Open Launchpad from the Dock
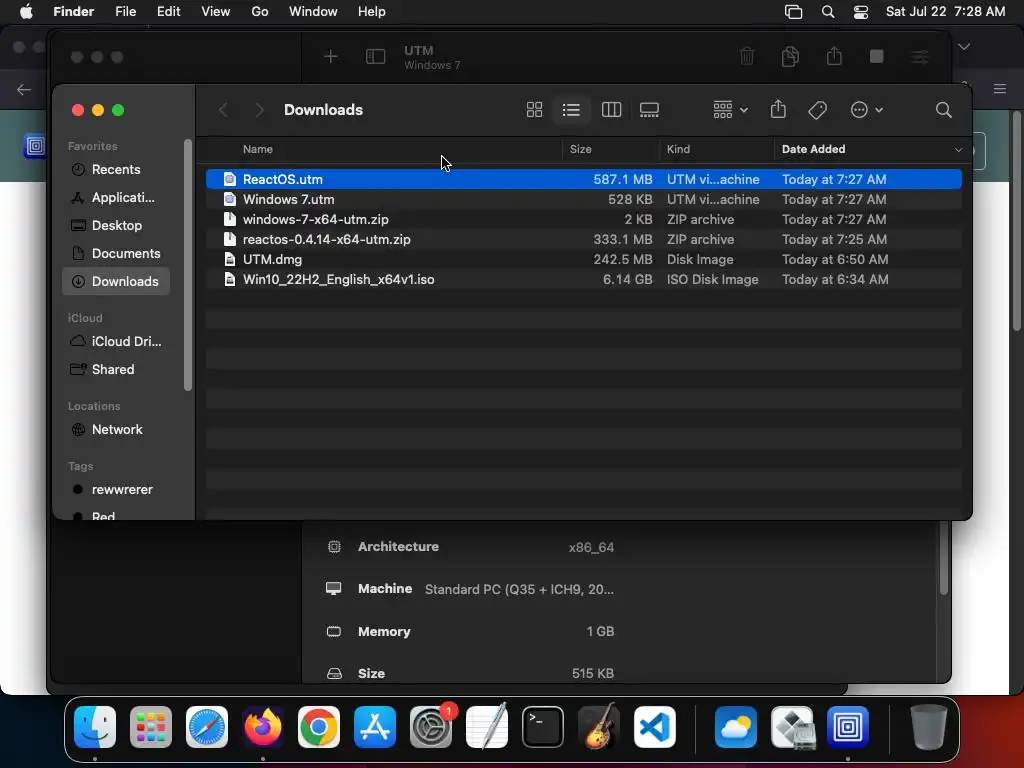 coord(151,727)
